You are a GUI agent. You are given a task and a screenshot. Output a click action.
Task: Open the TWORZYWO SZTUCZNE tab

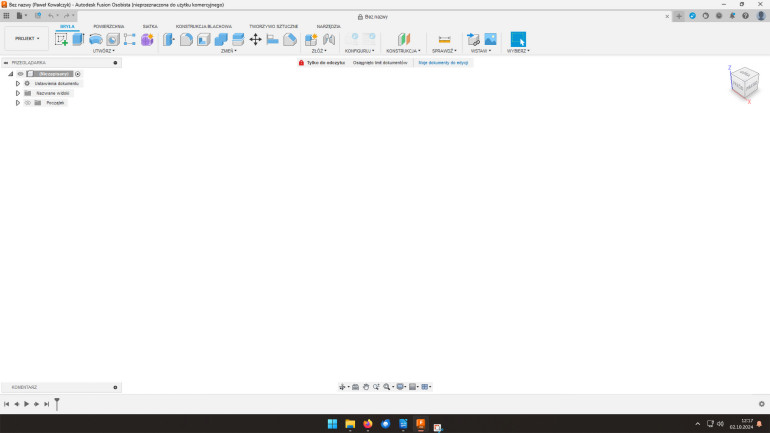pos(273,26)
